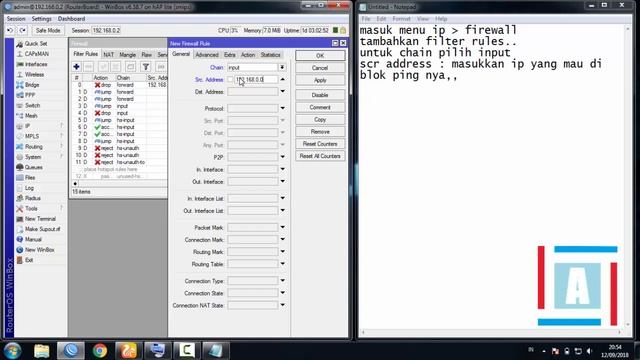Open the Queues sidebar icon
640x360 pixels.
(x=19, y=167)
